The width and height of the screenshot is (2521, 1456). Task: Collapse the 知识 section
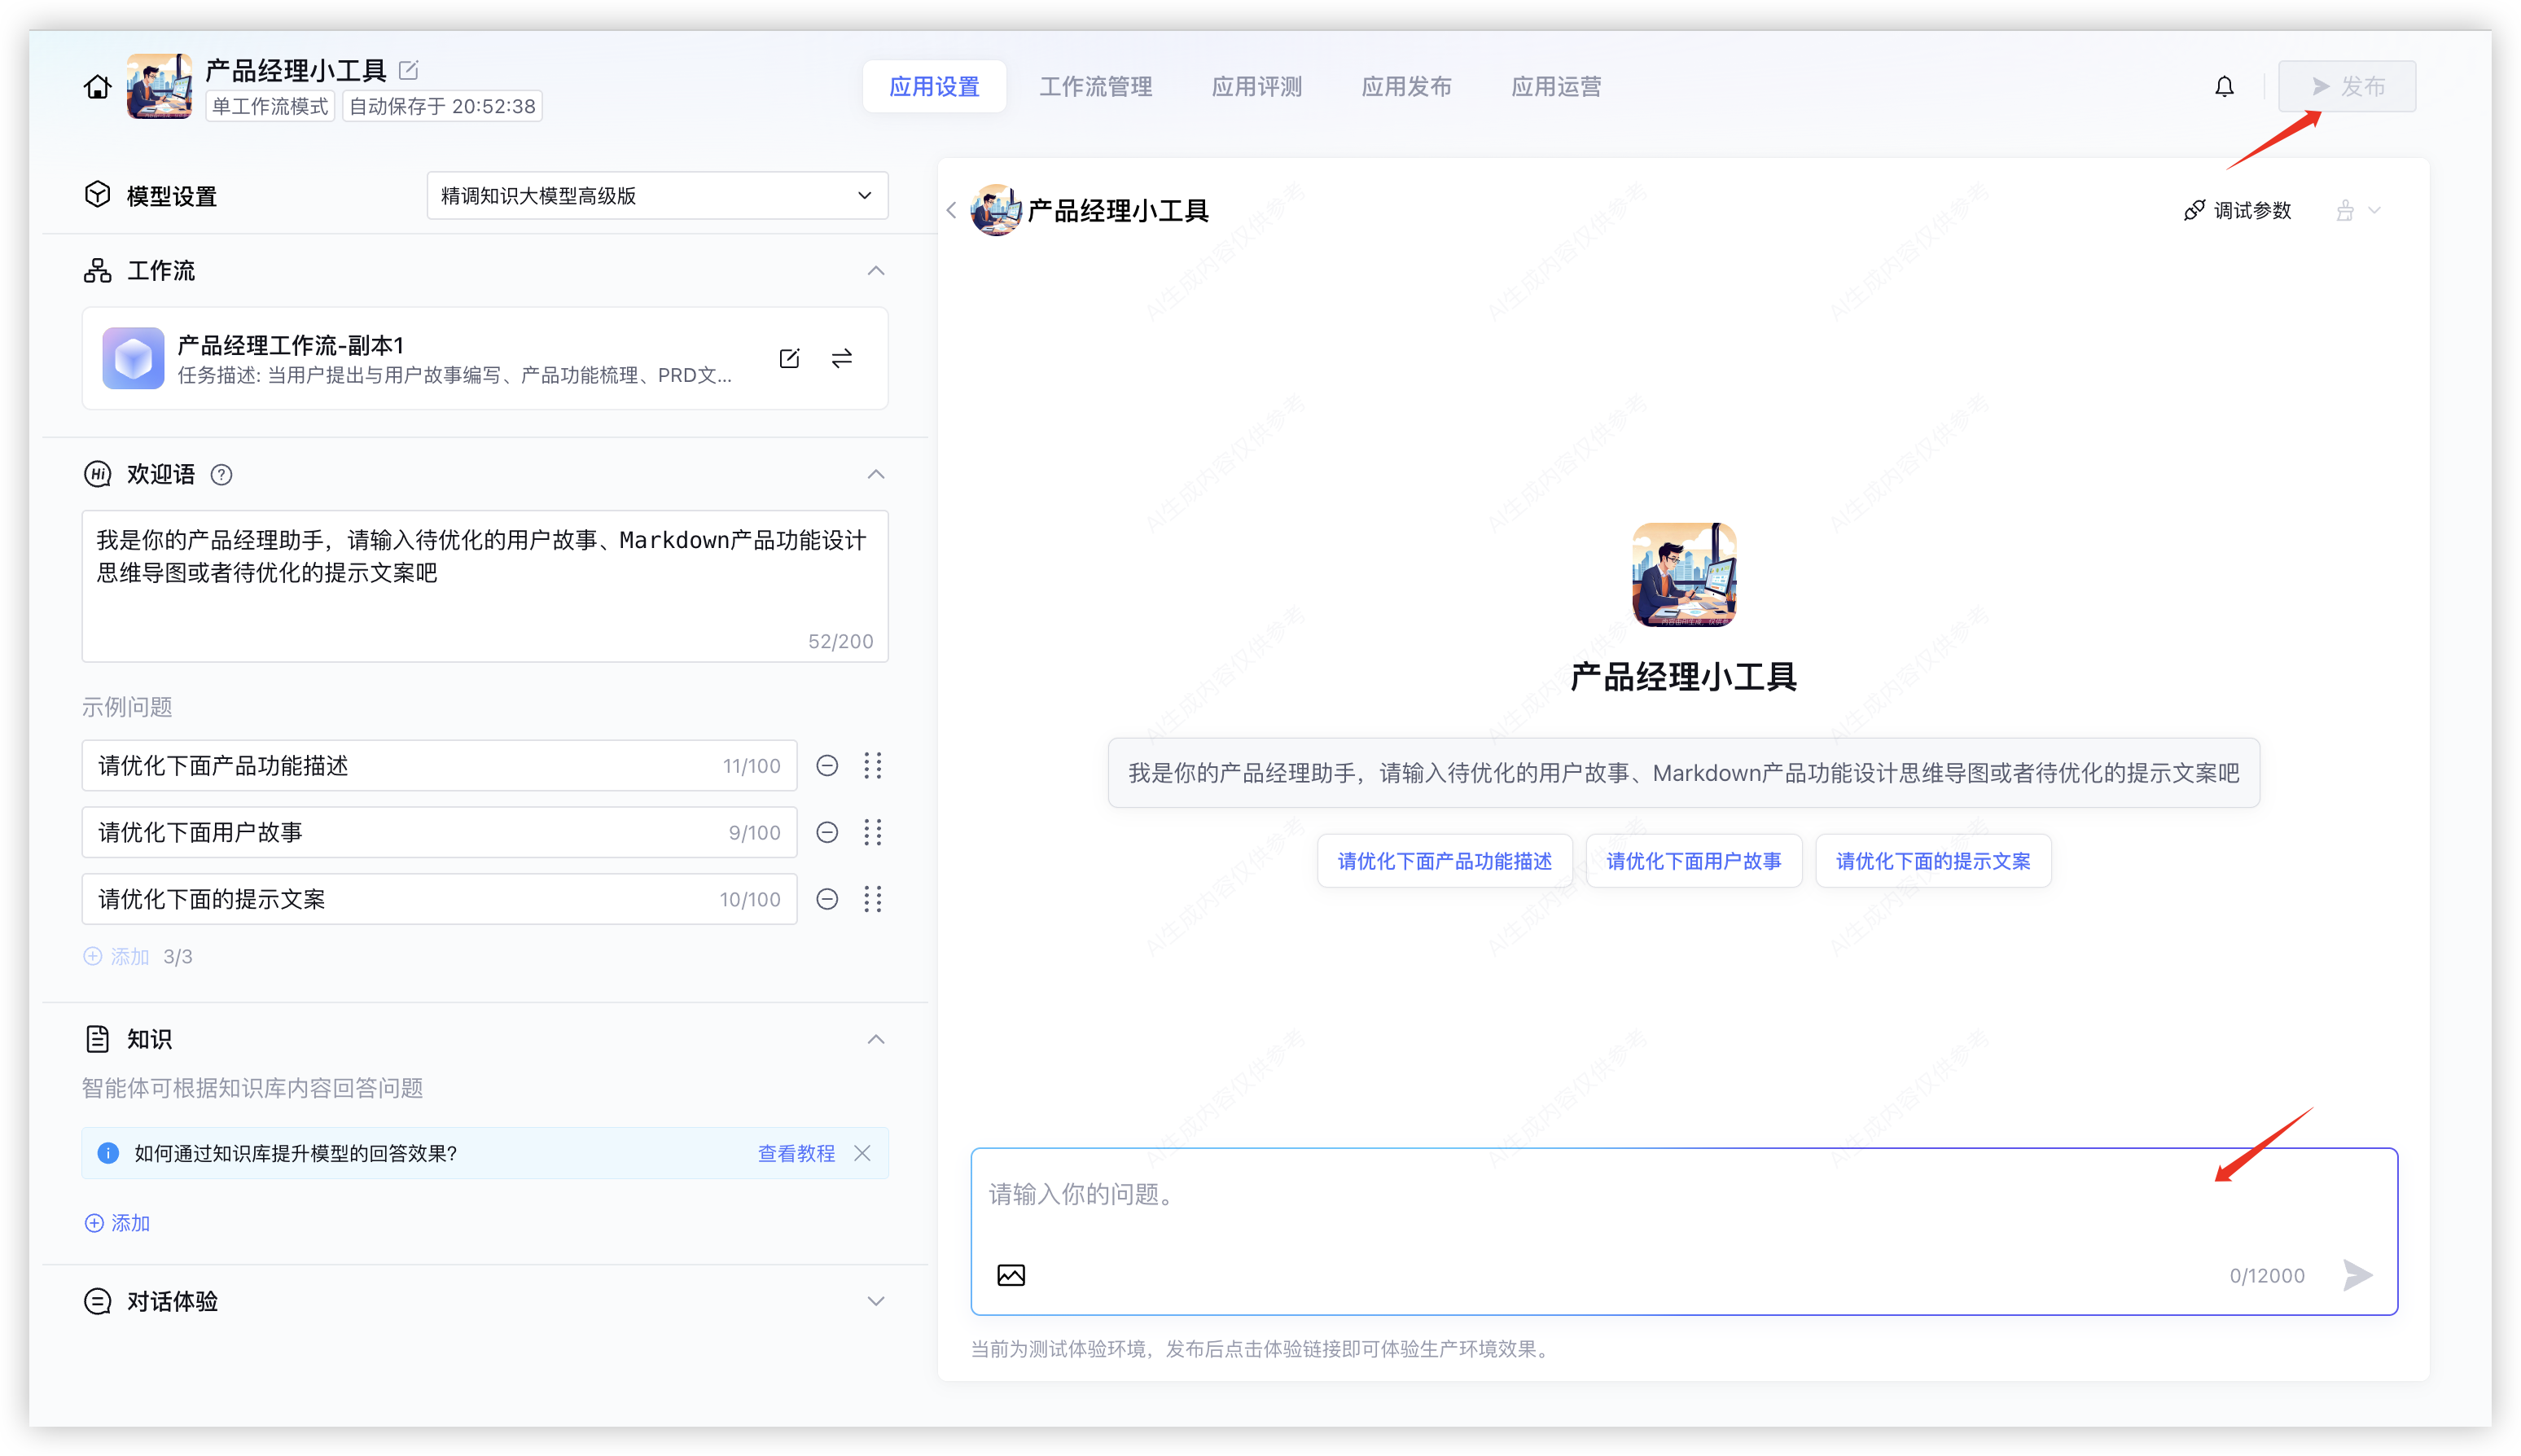(876, 1039)
